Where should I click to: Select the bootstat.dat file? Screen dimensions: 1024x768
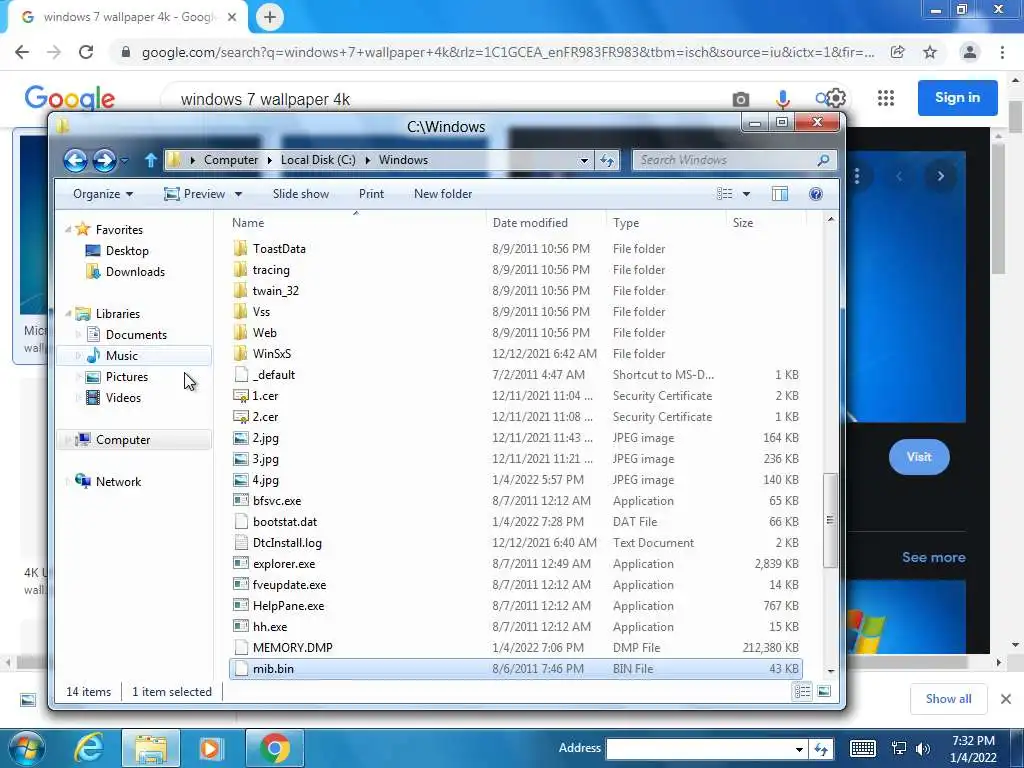(285, 522)
